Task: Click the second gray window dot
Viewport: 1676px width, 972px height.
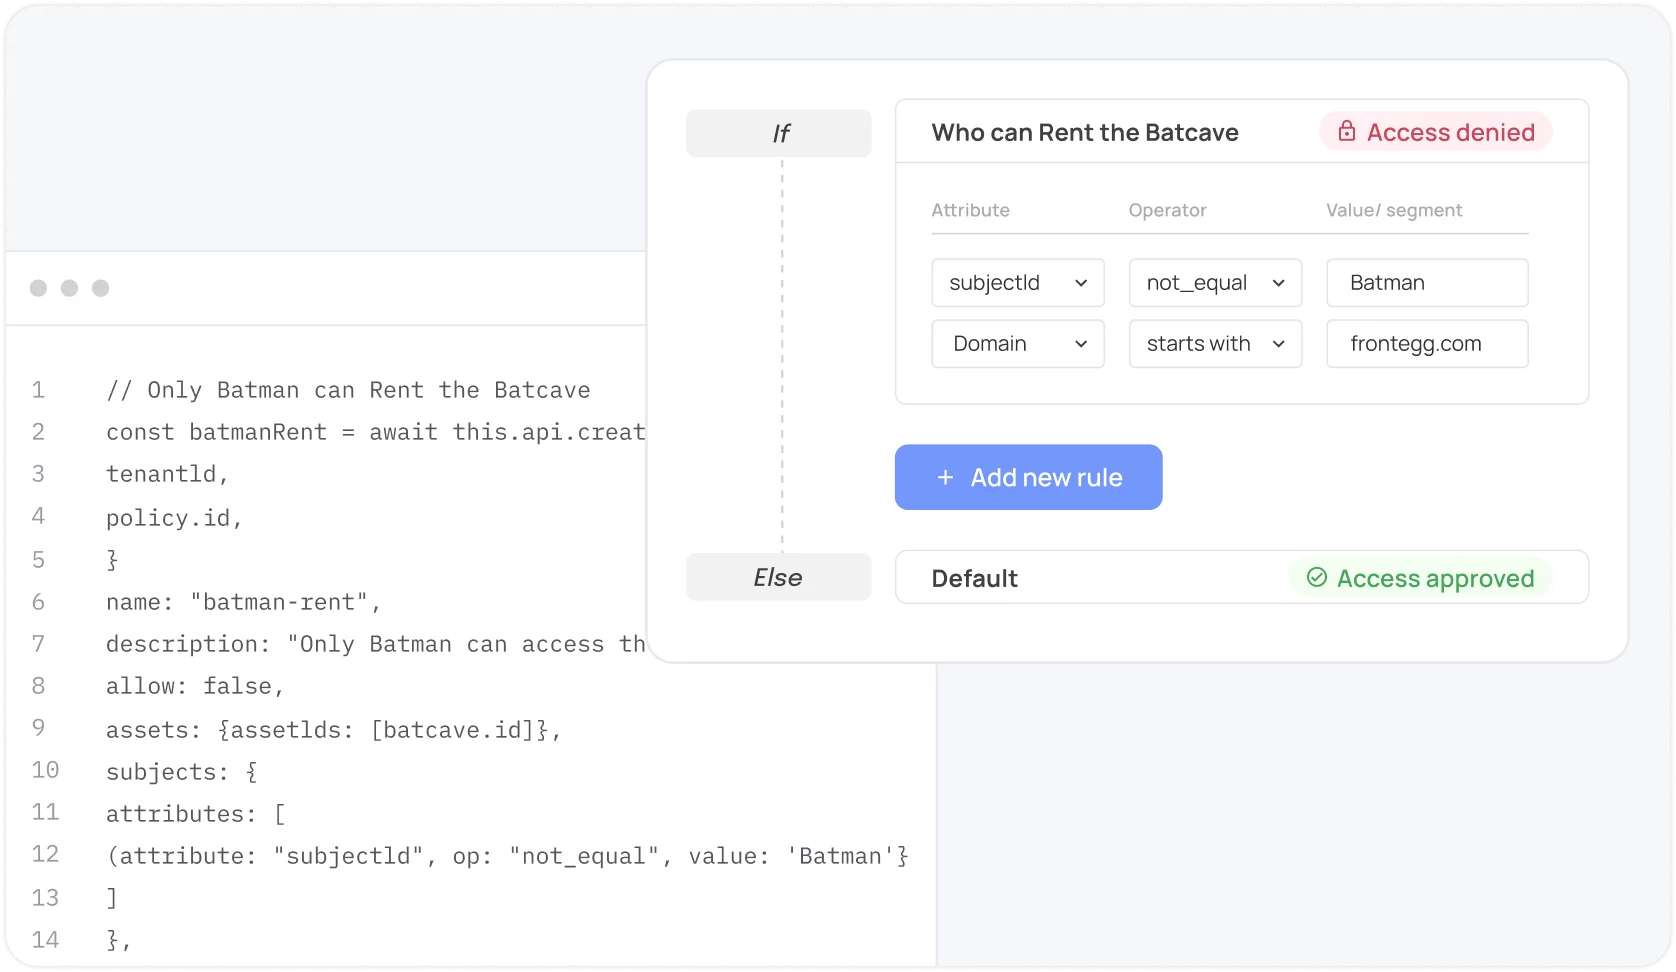Action: (x=69, y=288)
